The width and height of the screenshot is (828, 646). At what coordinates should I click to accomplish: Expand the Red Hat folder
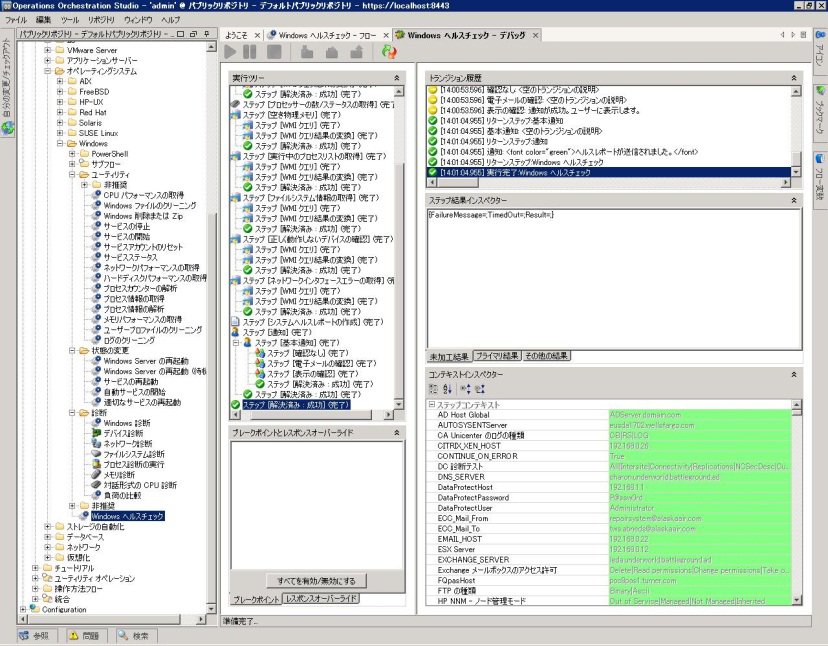pos(60,112)
